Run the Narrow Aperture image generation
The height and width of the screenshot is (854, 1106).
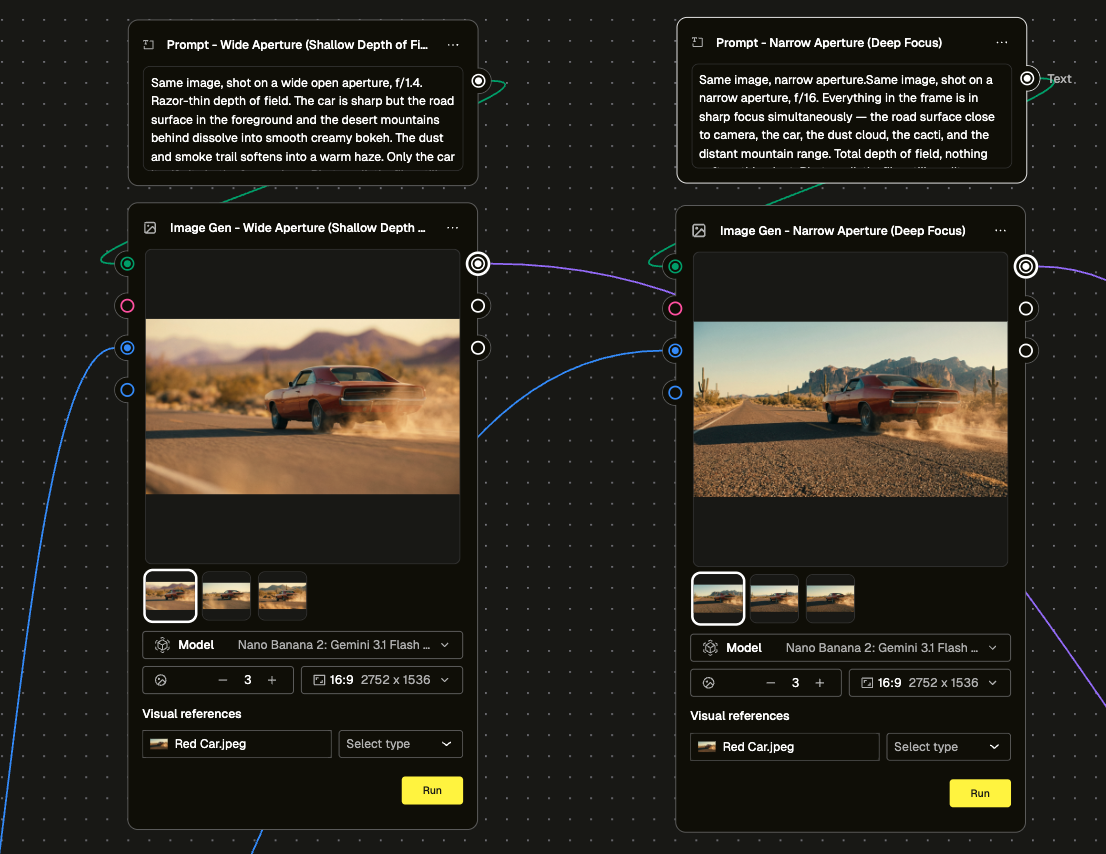(980, 793)
